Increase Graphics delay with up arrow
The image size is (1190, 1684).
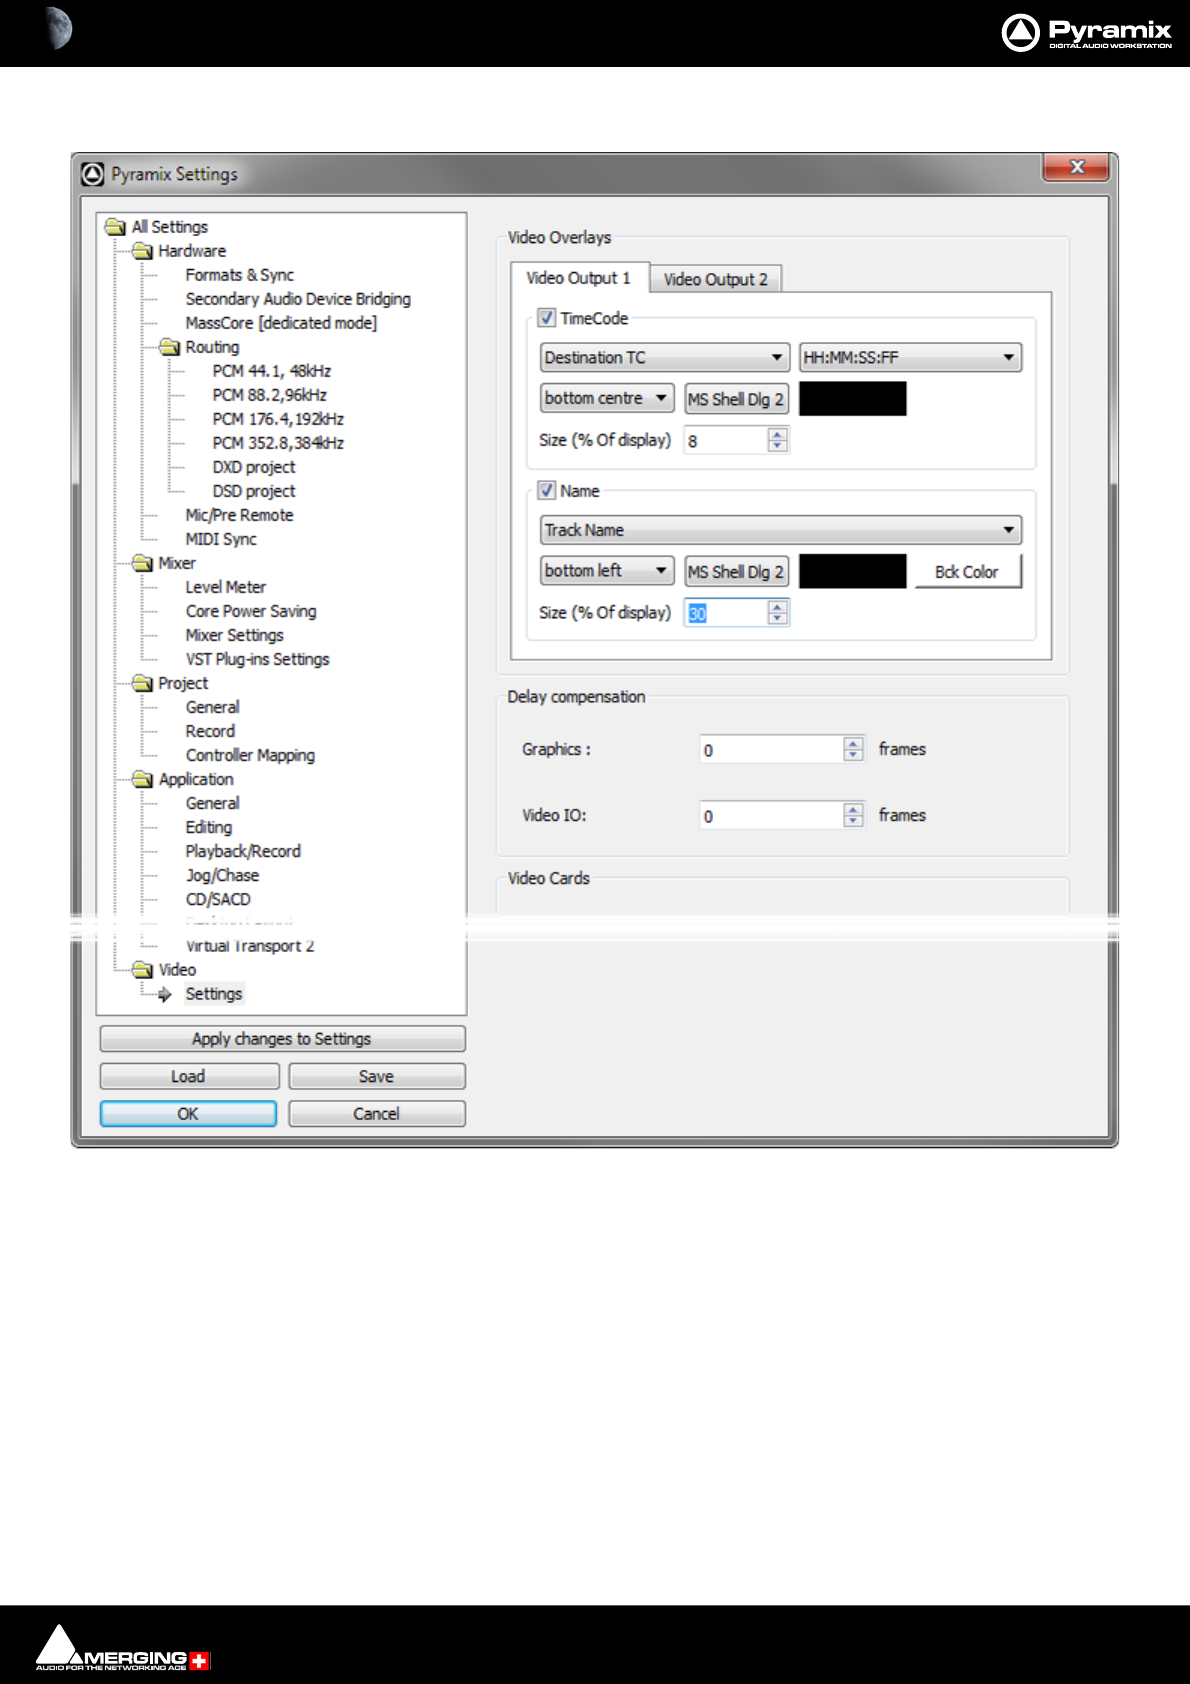pos(854,743)
